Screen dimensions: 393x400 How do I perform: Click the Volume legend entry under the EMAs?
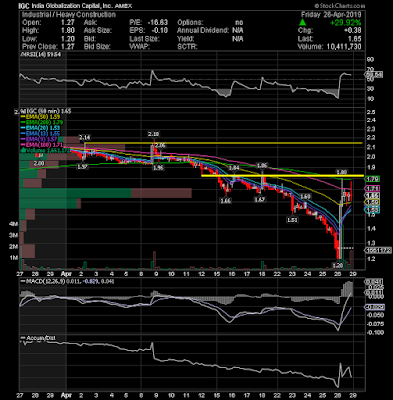pyautogui.click(x=46, y=151)
